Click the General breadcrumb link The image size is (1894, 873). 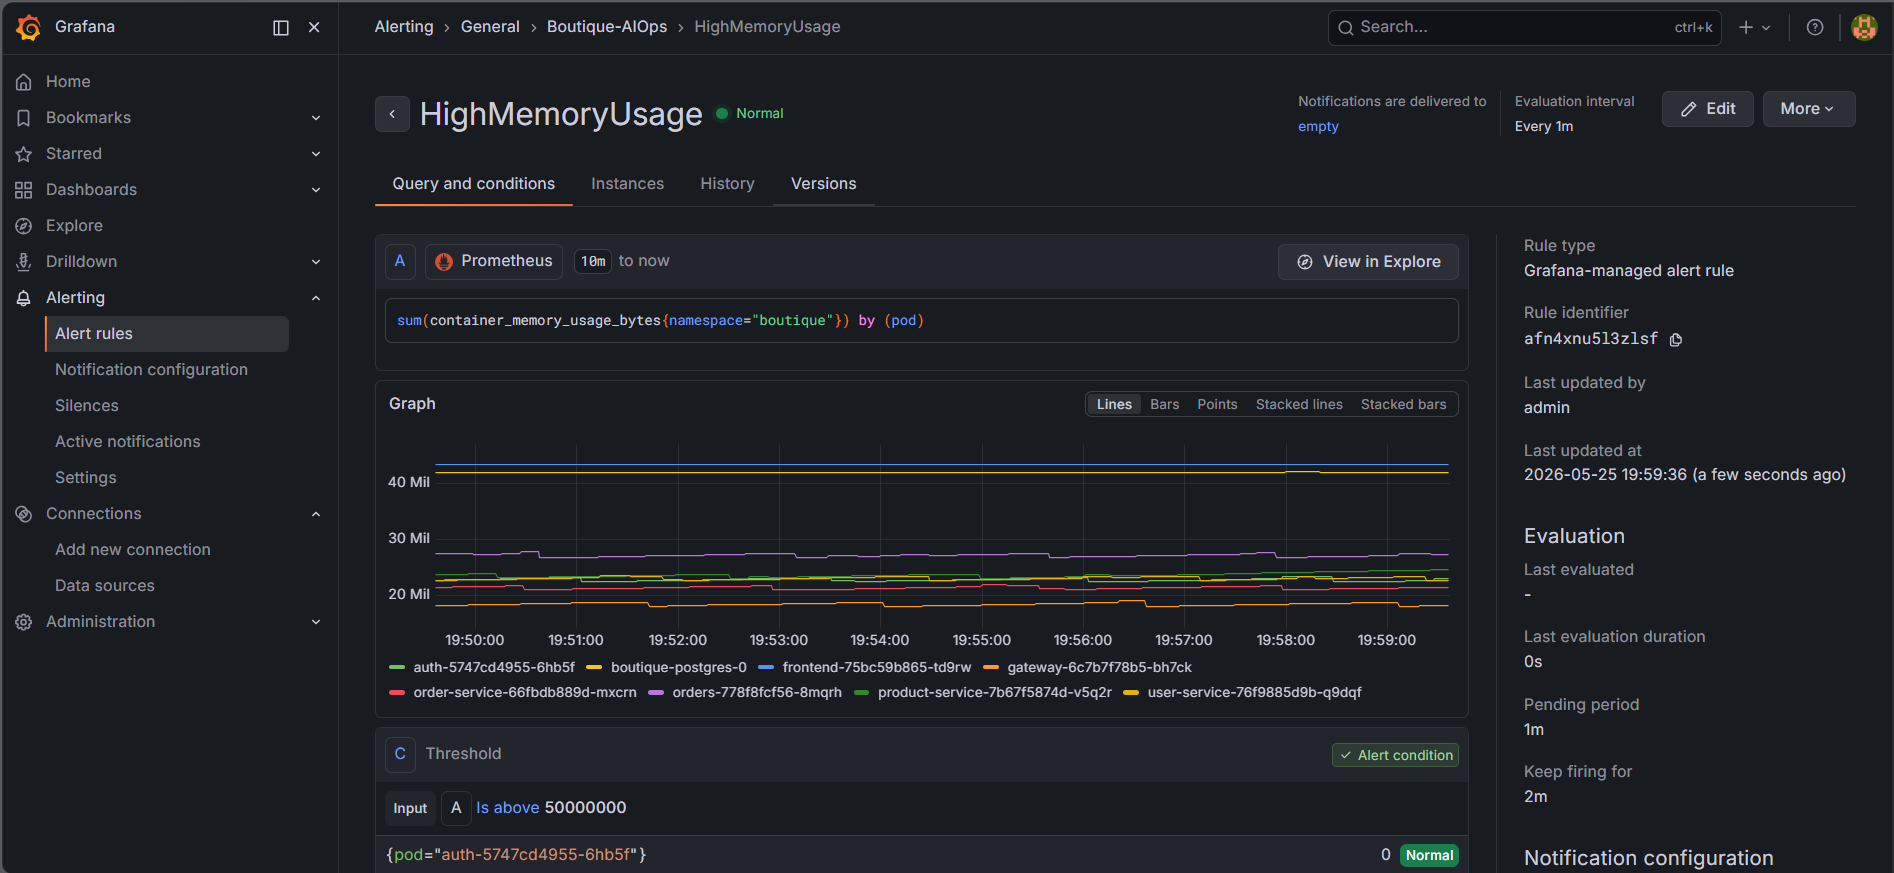tap(490, 27)
